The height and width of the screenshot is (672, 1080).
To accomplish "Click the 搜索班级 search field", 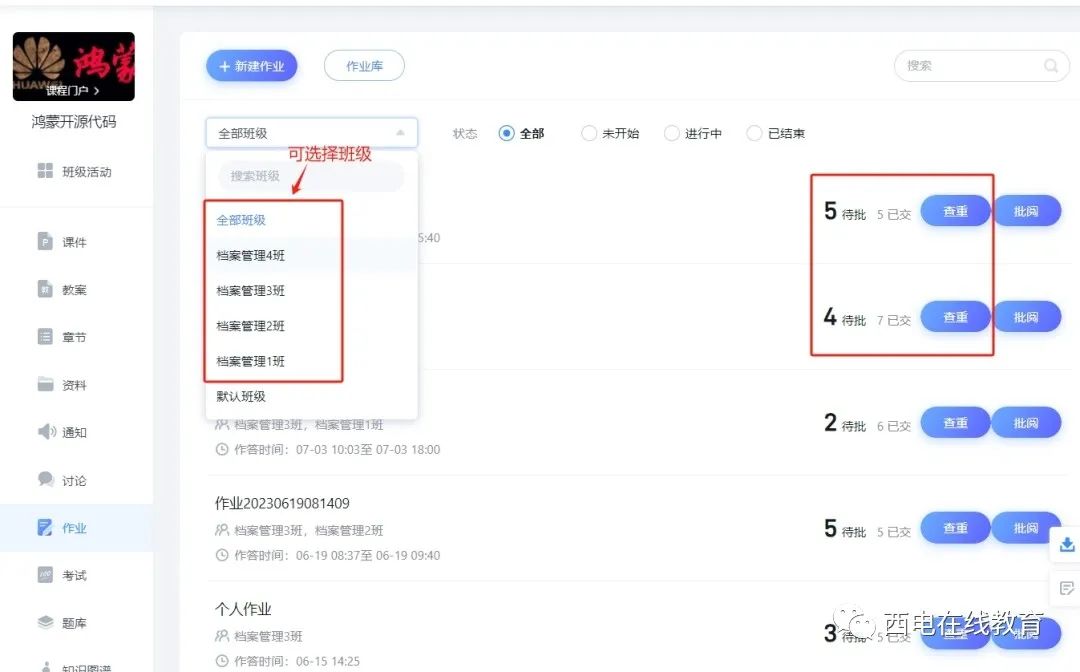I will tap(311, 176).
